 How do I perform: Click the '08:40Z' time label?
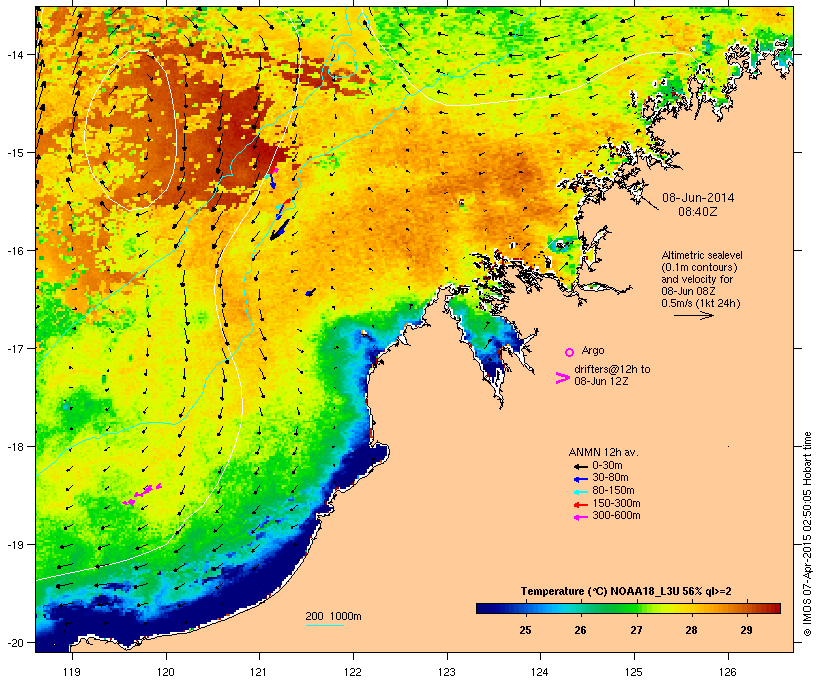(698, 212)
